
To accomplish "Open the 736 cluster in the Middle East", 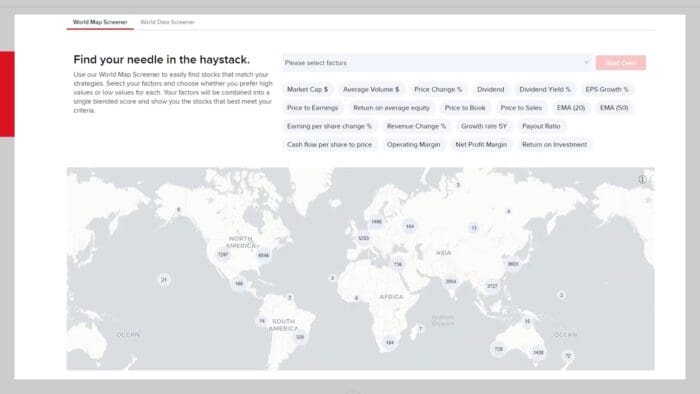I will pos(397,264).
